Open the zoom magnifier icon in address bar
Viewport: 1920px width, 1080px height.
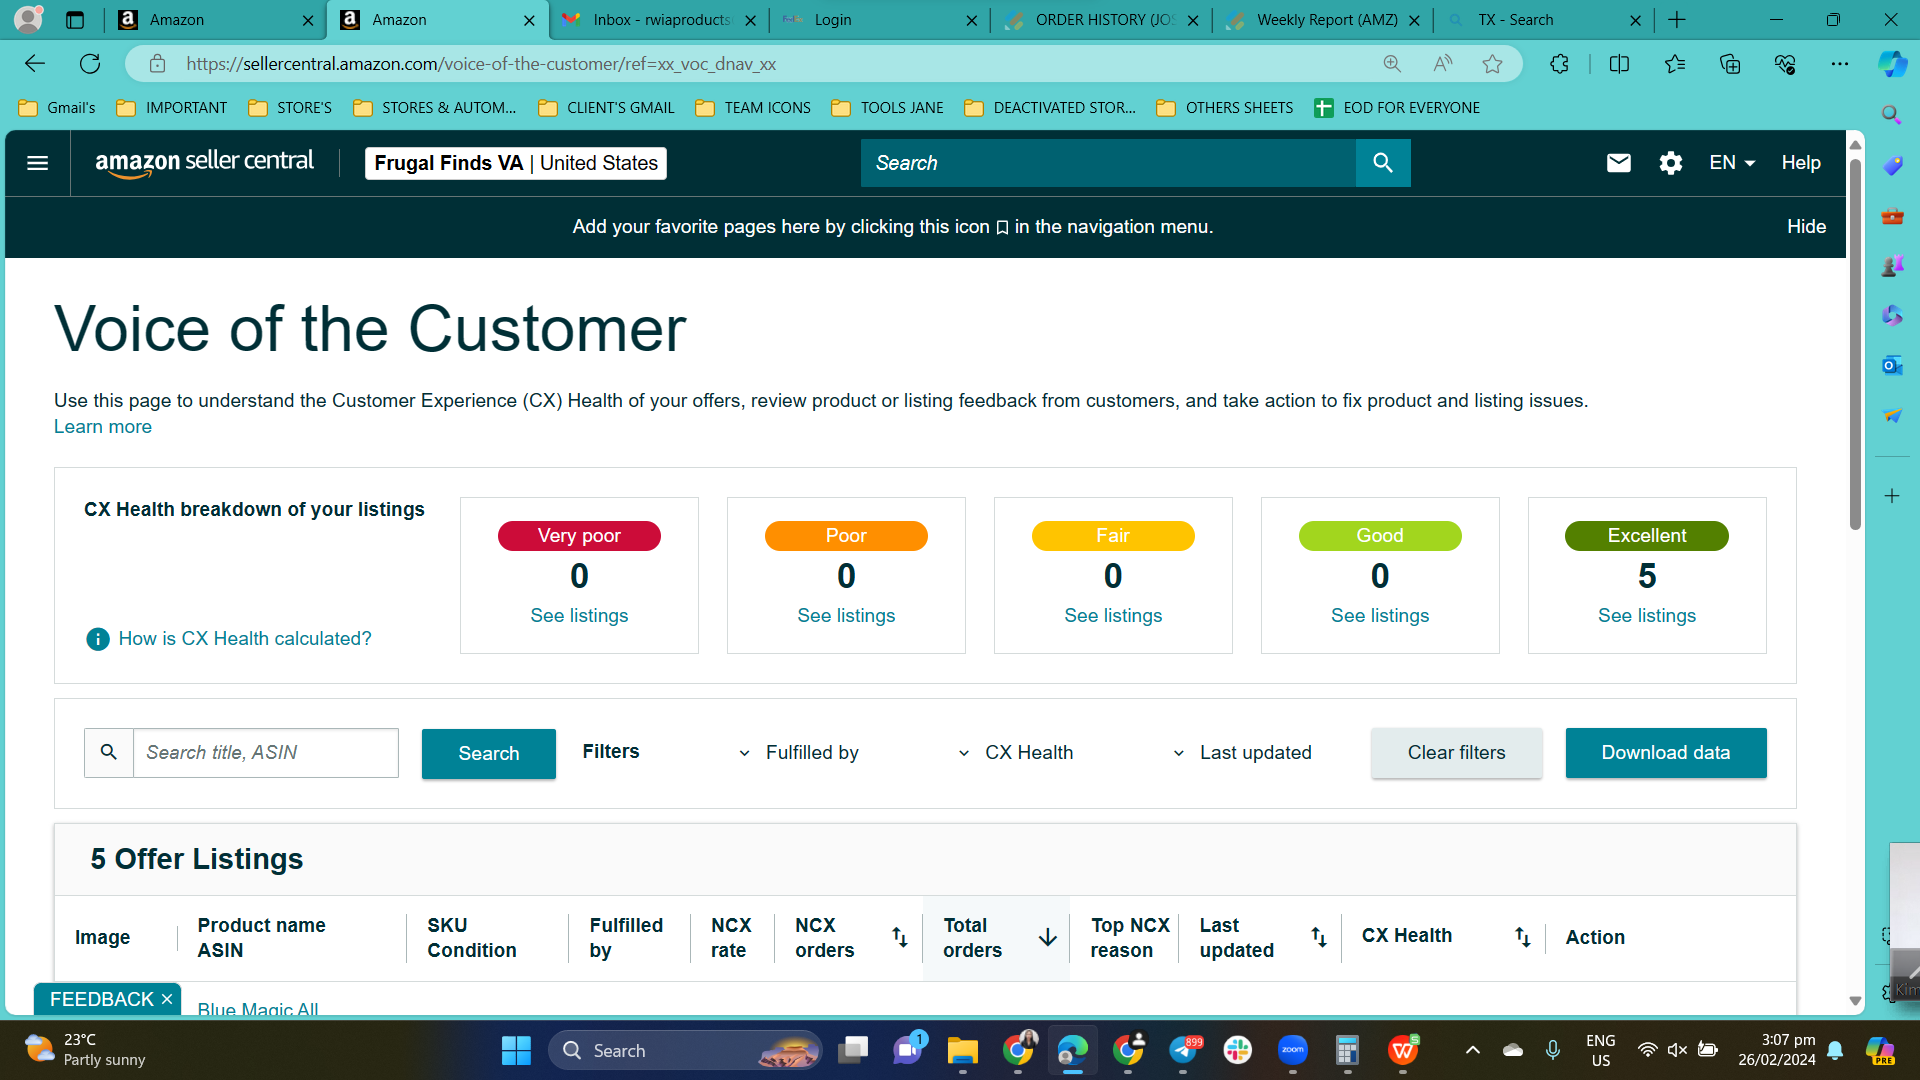point(1392,64)
